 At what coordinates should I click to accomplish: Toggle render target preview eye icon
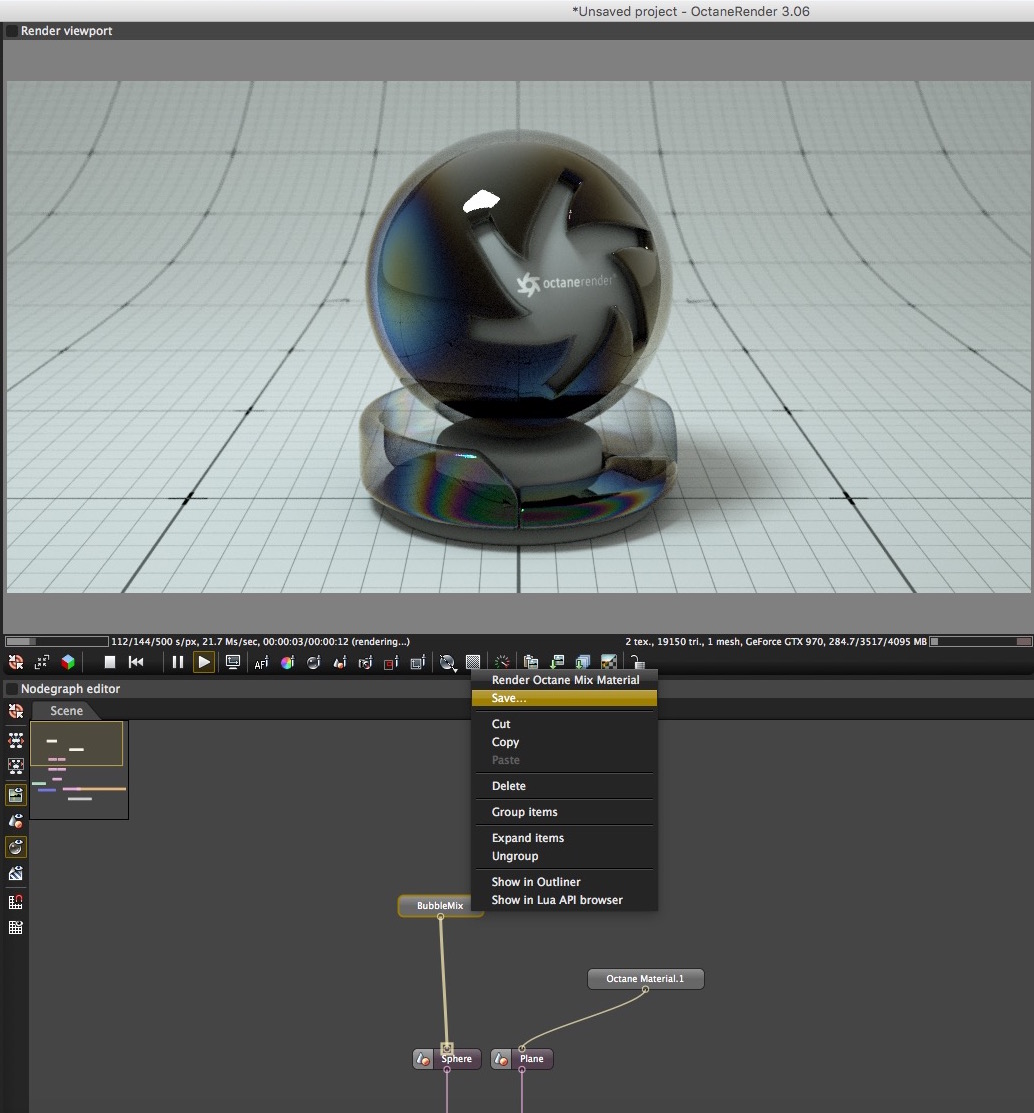(16, 795)
